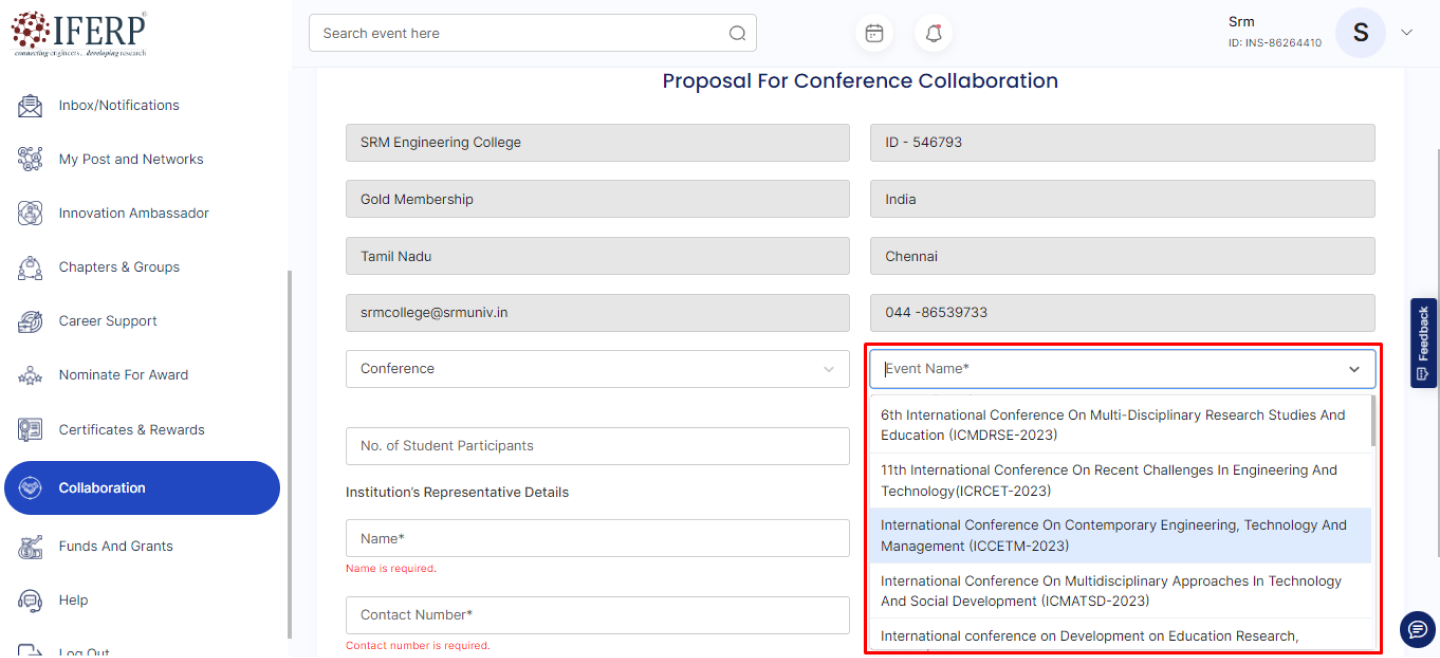1440x658 pixels.
Task: Focus the No. of Student Participants field
Action: coord(597,446)
